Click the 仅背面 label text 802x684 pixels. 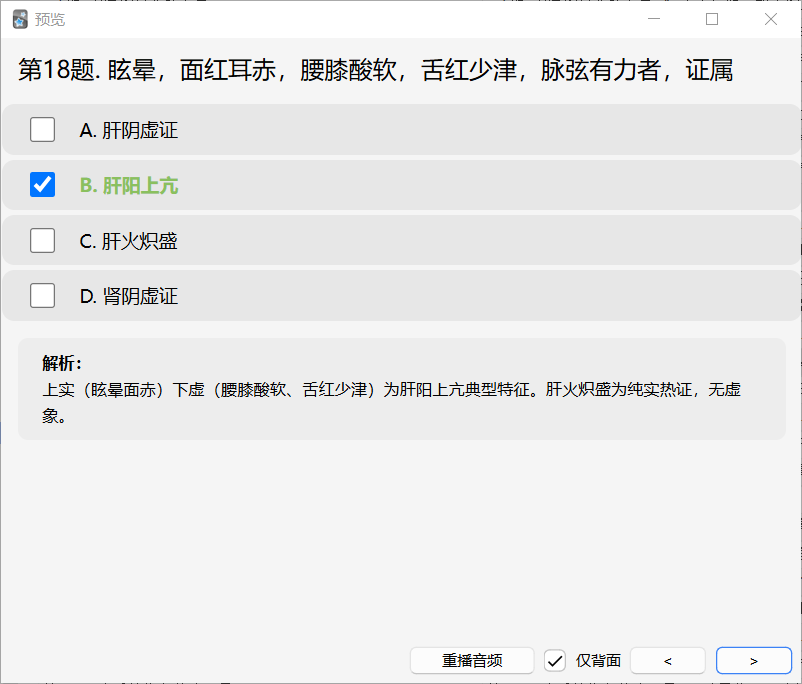[x=598, y=660]
